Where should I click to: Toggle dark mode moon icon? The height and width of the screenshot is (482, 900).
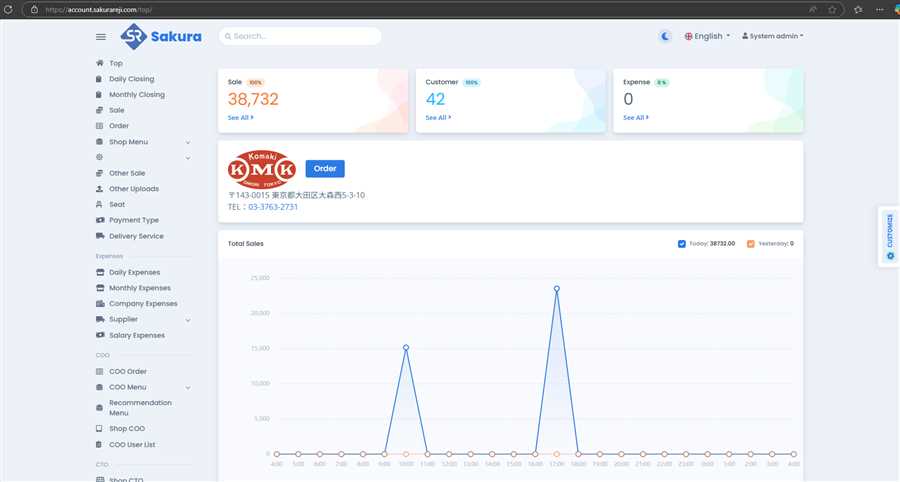pos(665,36)
